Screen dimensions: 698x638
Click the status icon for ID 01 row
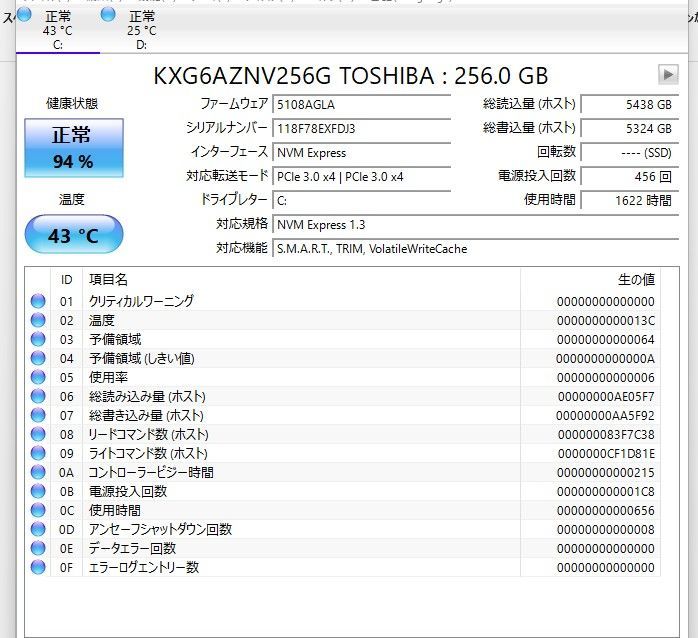(38, 301)
